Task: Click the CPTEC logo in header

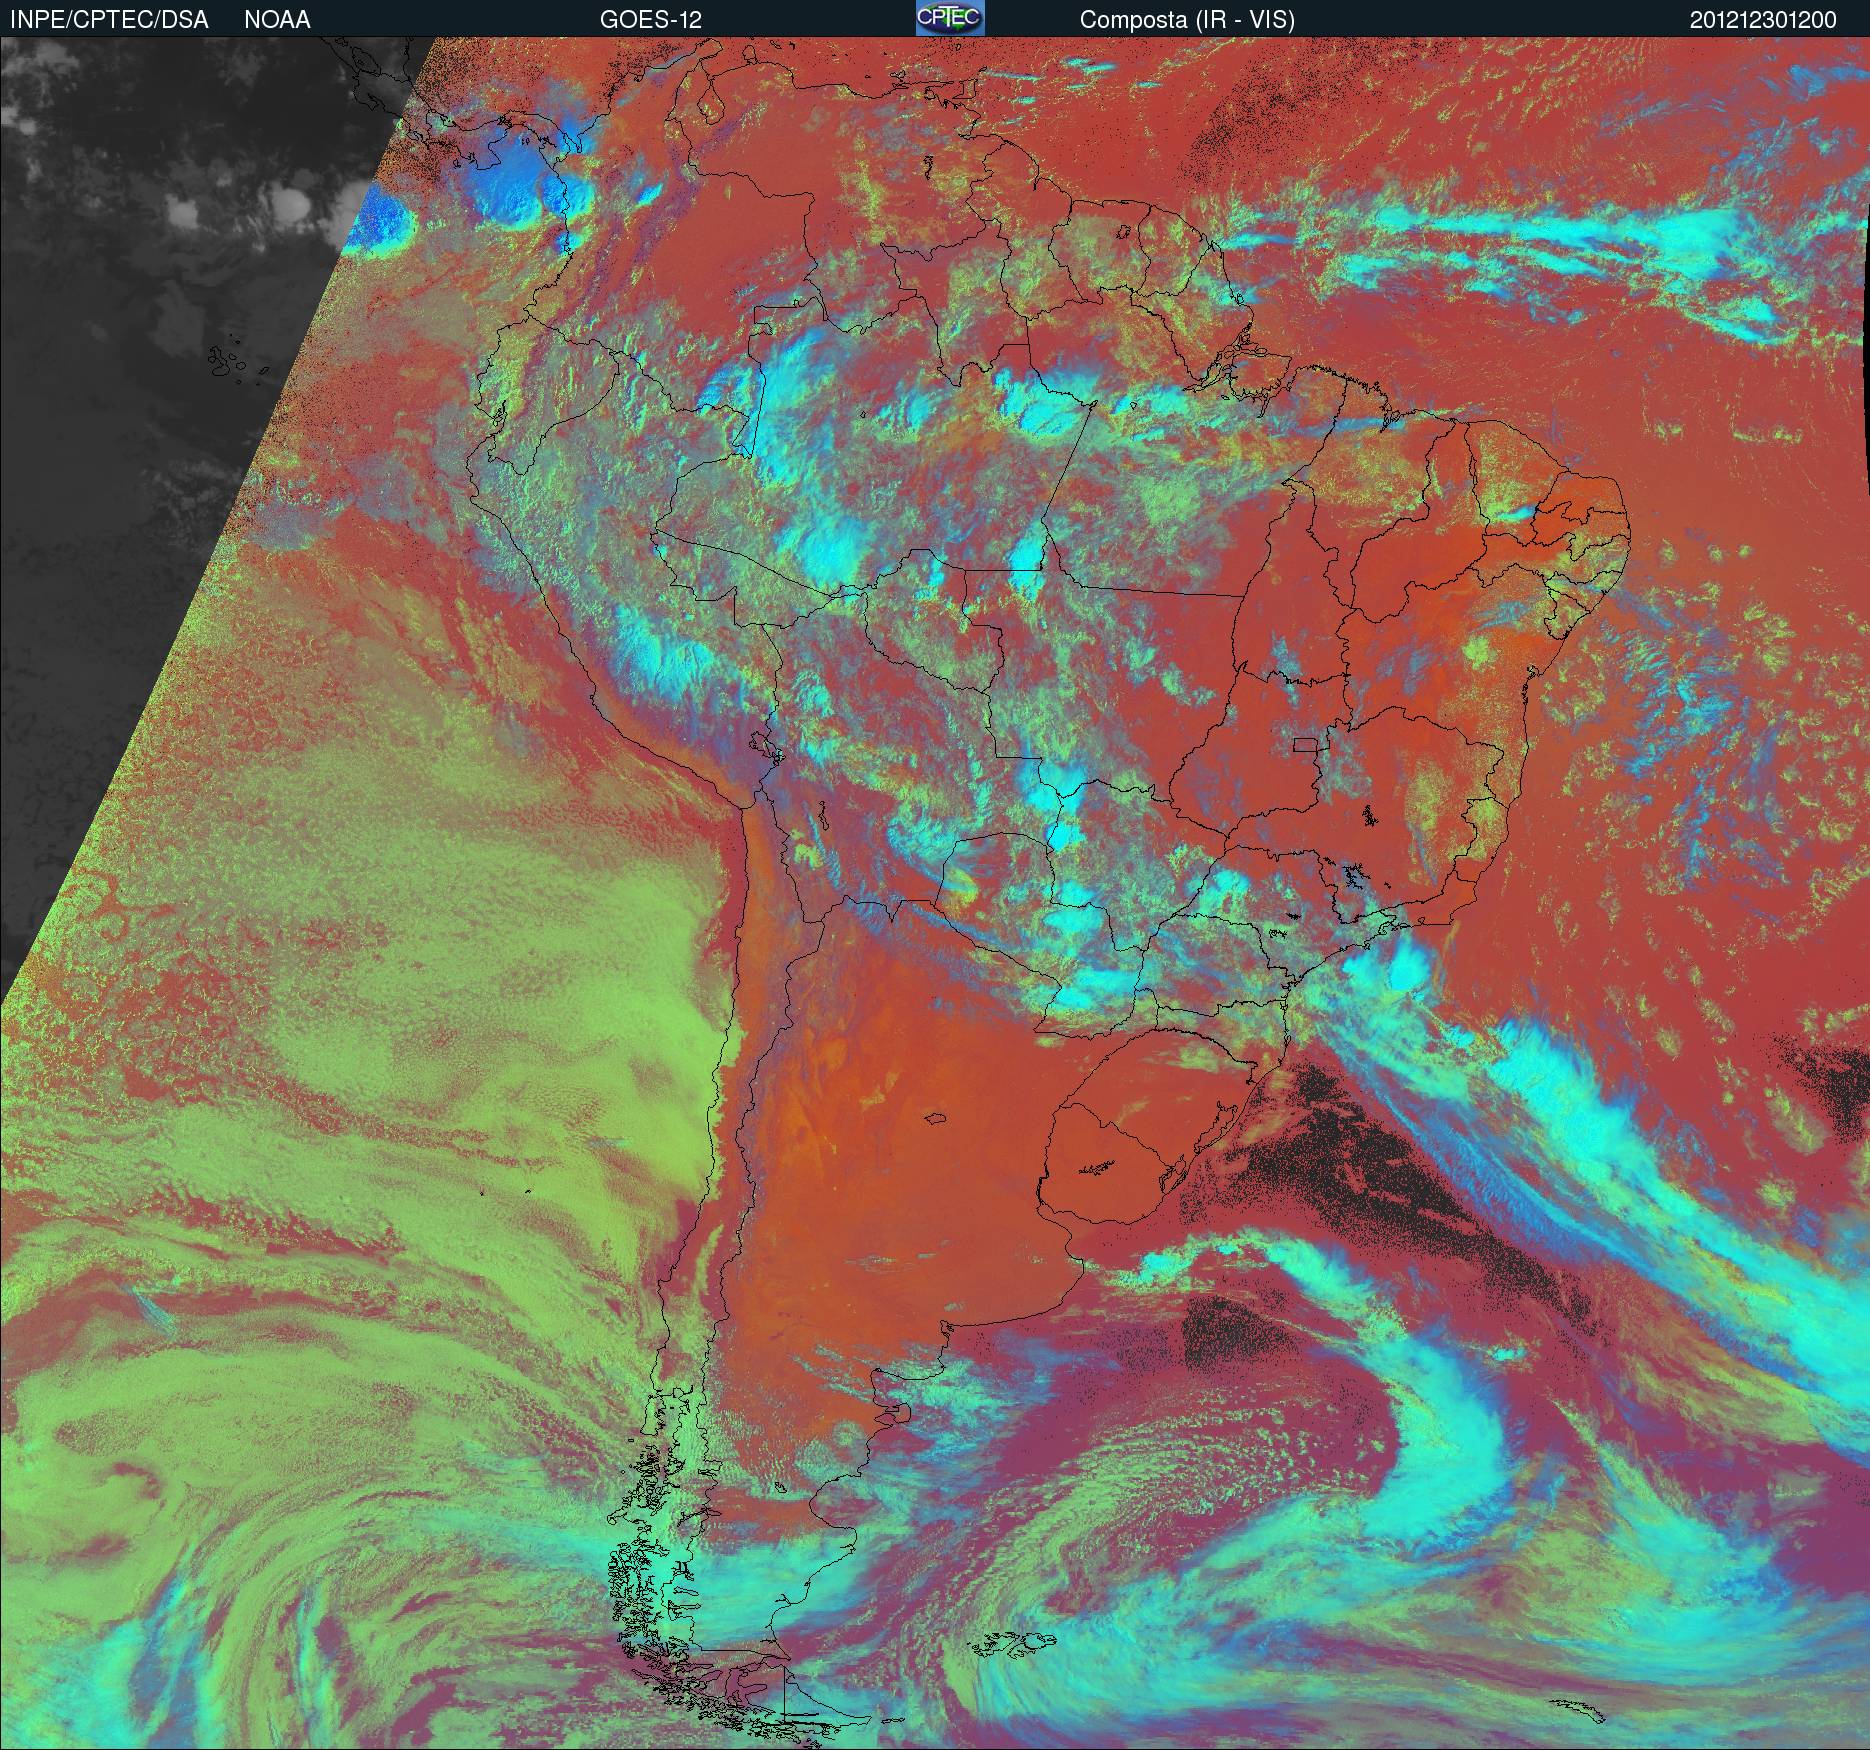Action: point(950,18)
